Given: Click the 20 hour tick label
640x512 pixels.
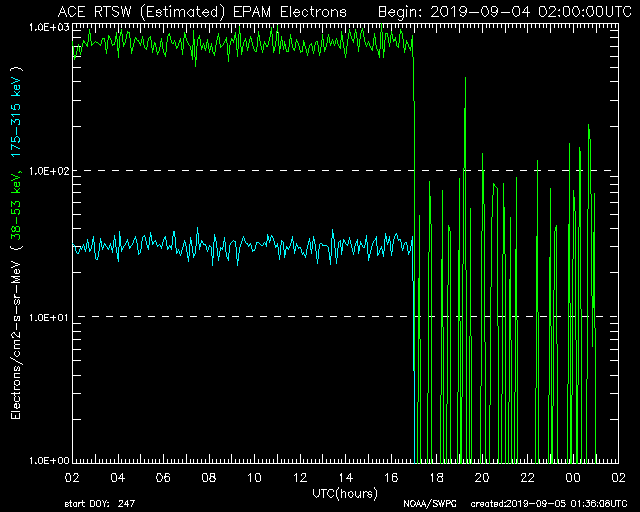Looking at the screenshot, I should coord(482,479).
